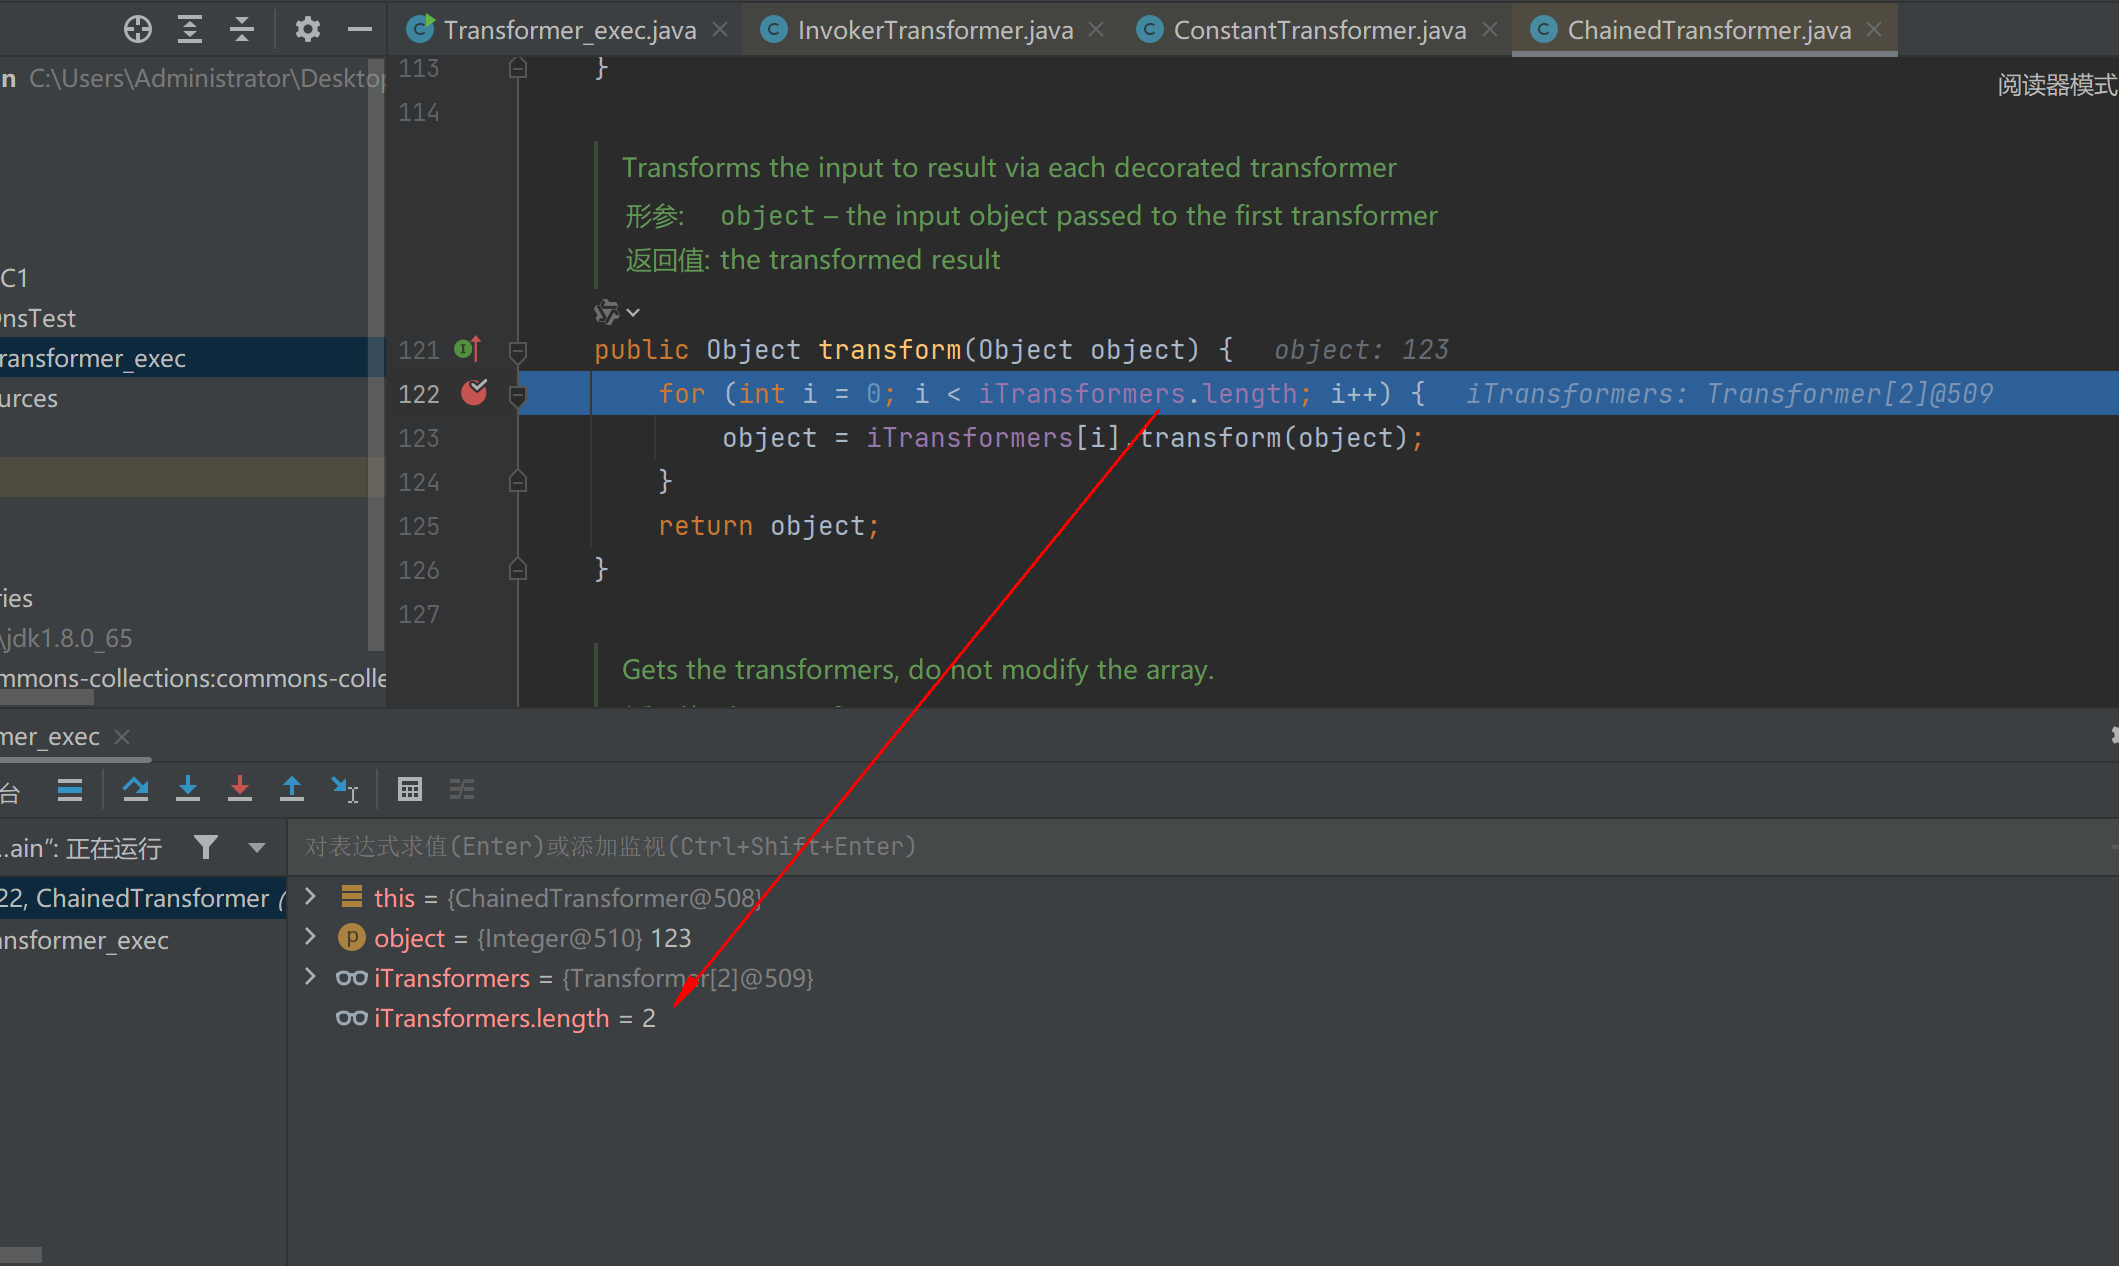Click the fold end marker at line 113

[x=518, y=68]
